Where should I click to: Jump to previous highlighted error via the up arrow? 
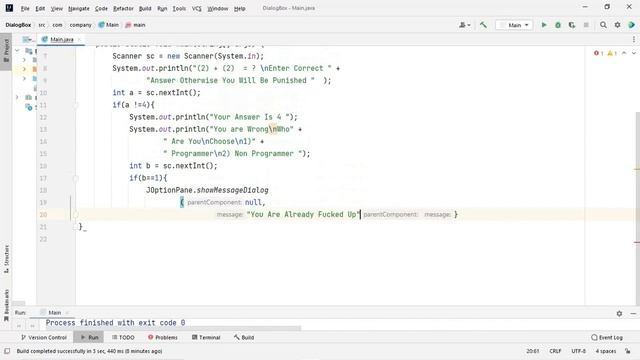click(x=624, y=53)
